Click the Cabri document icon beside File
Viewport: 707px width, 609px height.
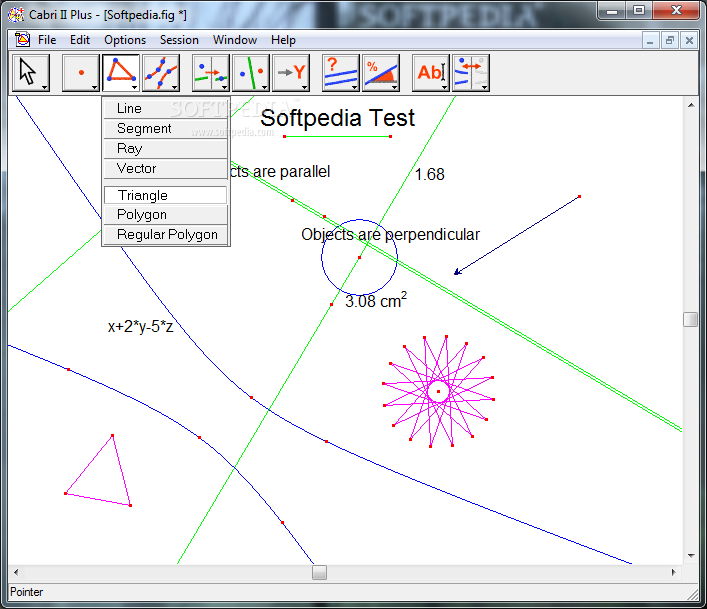click(22, 40)
